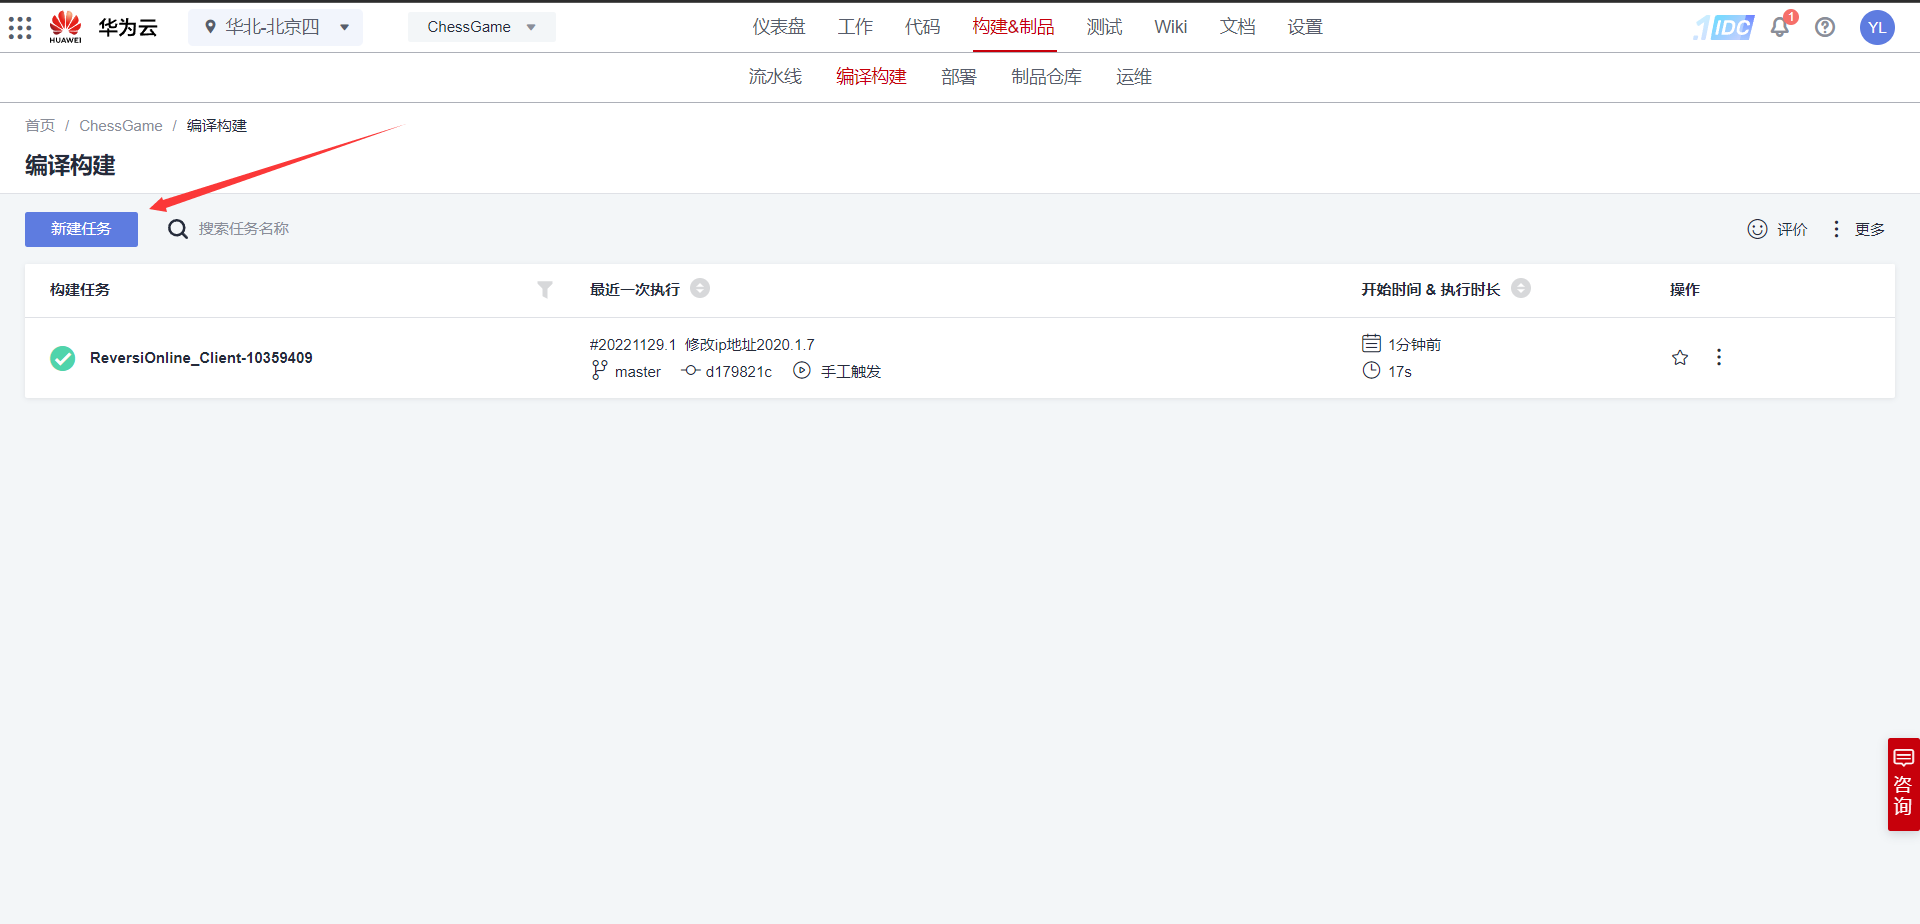Image resolution: width=1920 pixels, height=924 pixels.
Task: Click the green success status icon
Action: coord(63,358)
